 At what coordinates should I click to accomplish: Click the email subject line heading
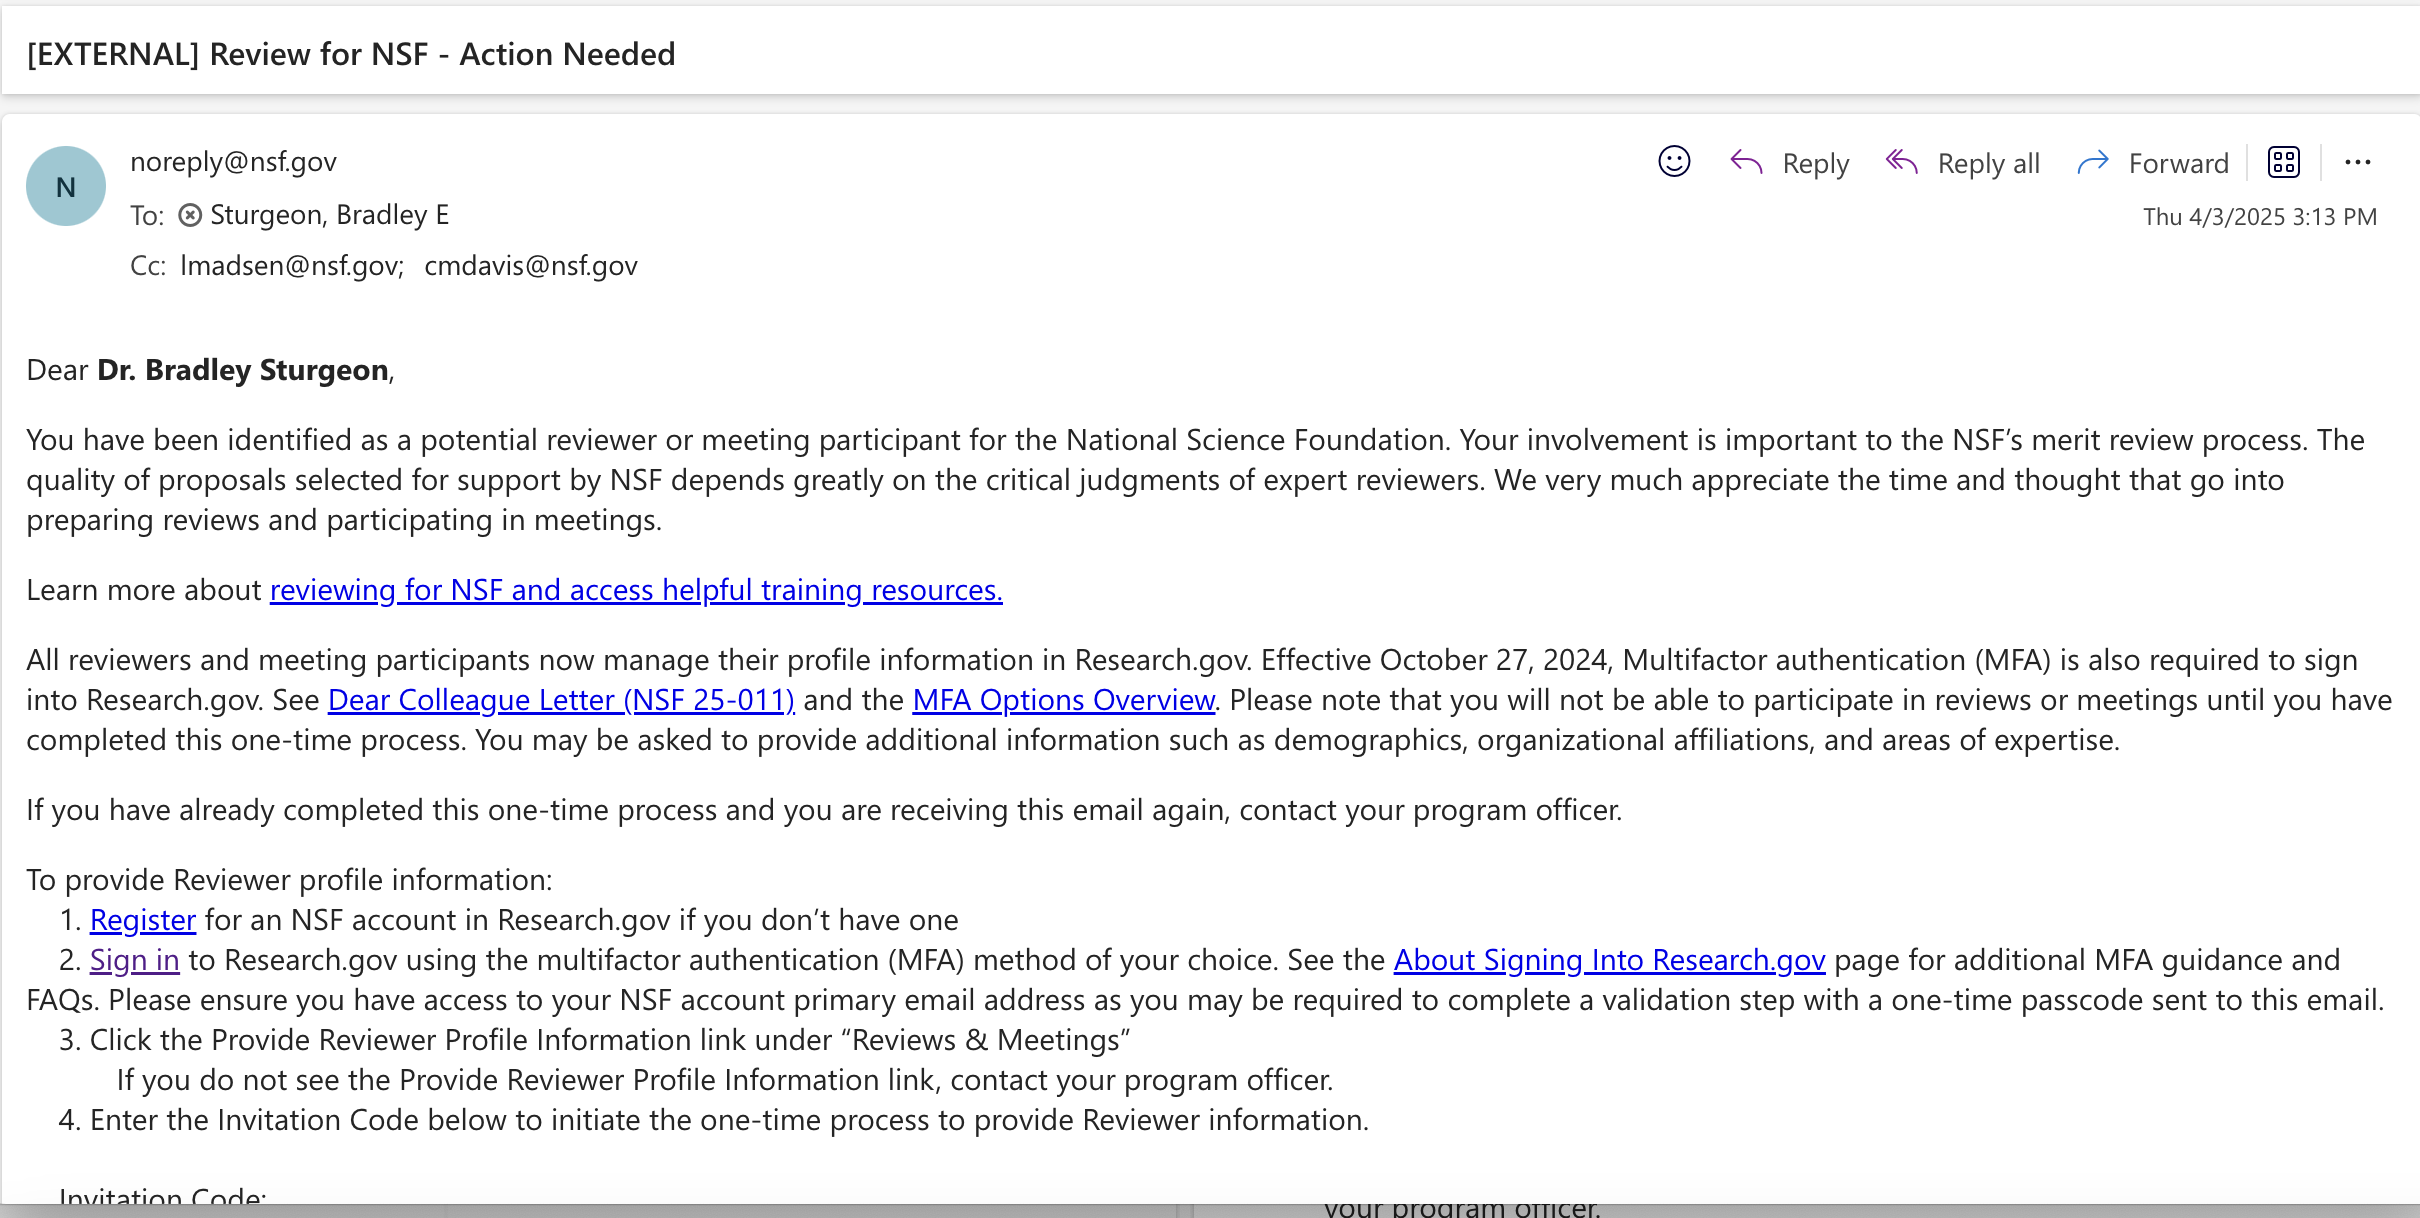351,54
